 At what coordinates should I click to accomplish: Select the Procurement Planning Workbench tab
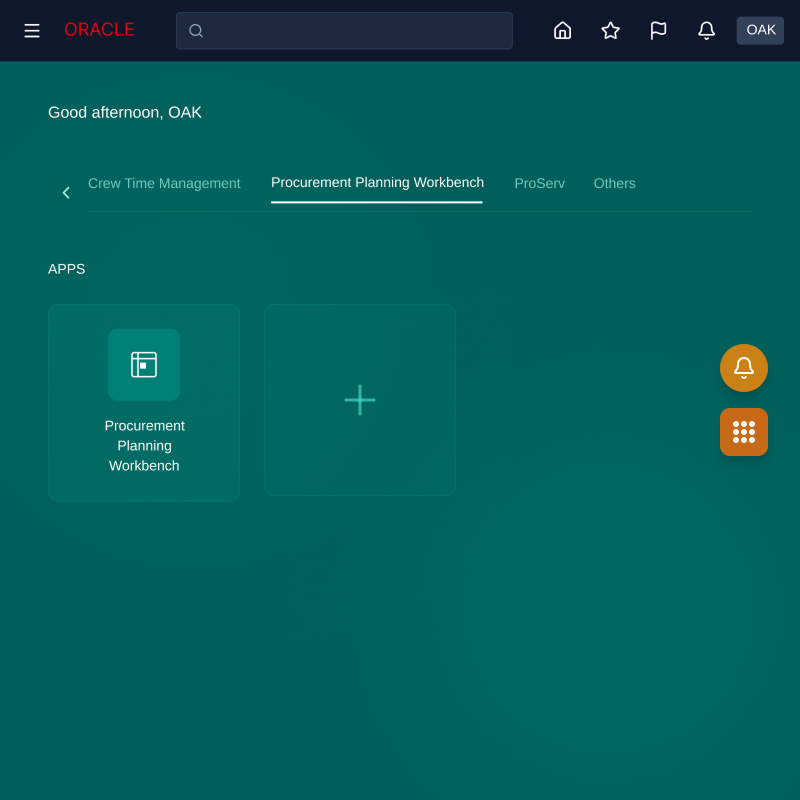tap(377, 183)
